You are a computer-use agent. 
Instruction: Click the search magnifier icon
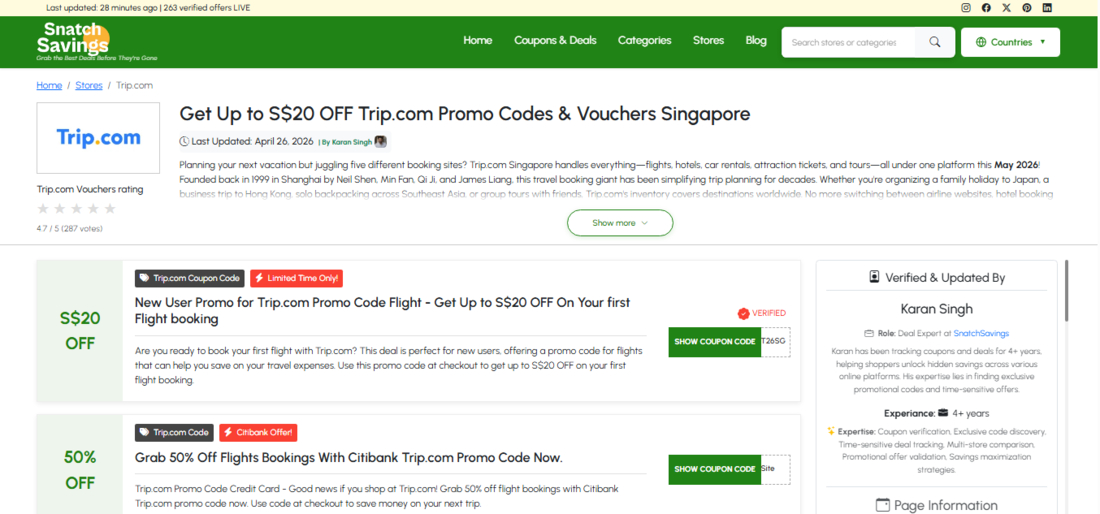tap(934, 42)
